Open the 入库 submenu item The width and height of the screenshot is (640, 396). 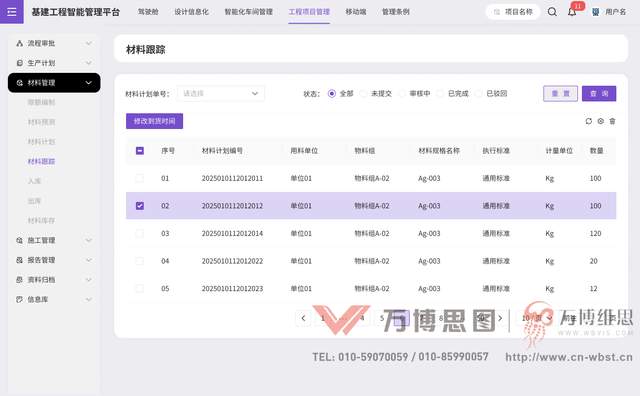34,181
